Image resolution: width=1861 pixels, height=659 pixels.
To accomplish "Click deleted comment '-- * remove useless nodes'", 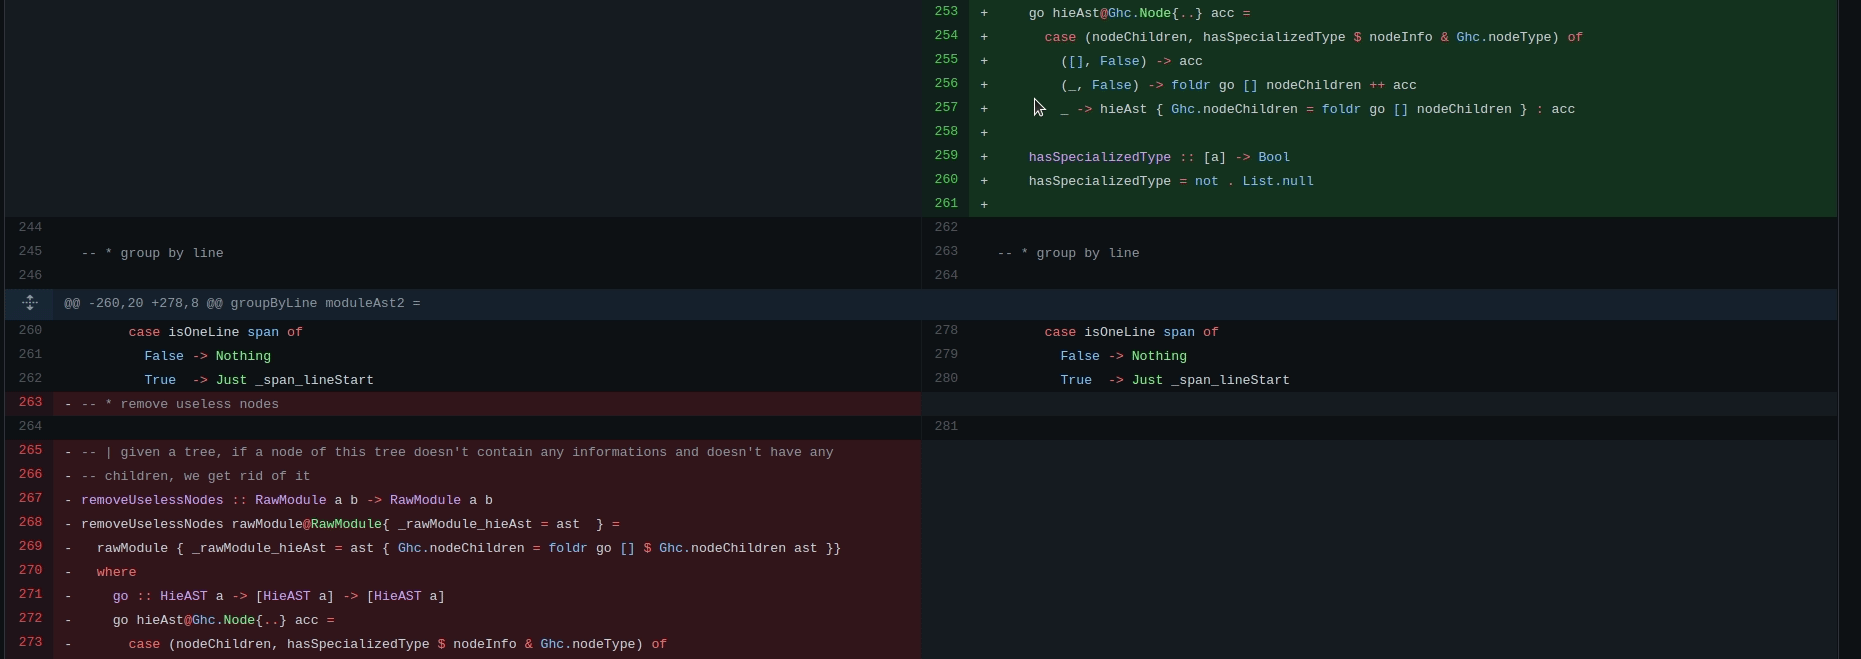I will tap(180, 404).
